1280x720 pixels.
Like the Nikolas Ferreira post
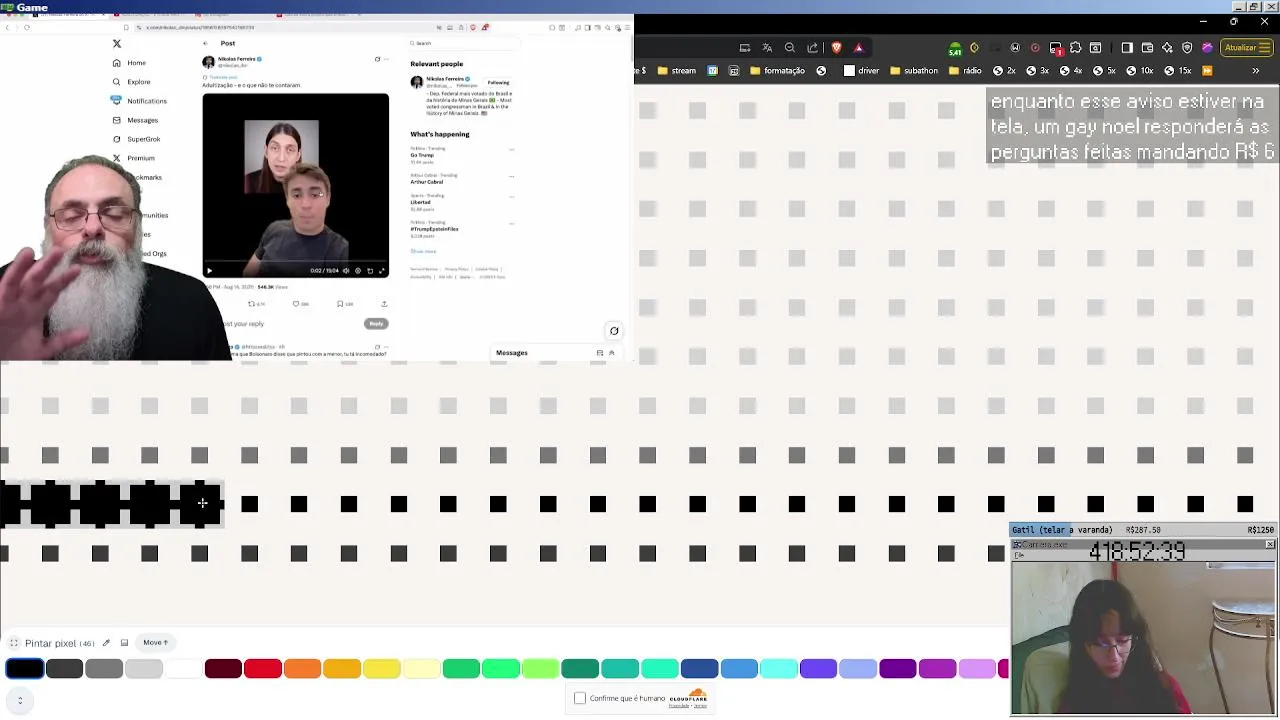click(x=300, y=304)
